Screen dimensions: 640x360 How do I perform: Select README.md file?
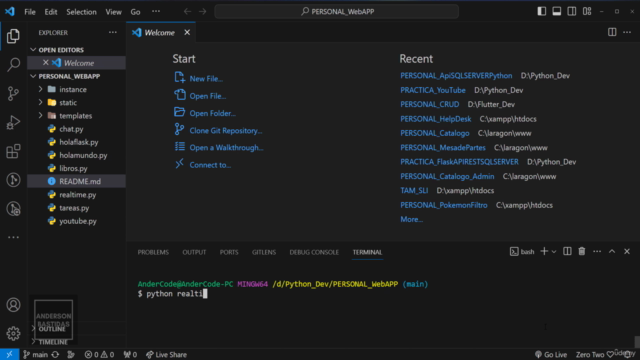pos(76,181)
